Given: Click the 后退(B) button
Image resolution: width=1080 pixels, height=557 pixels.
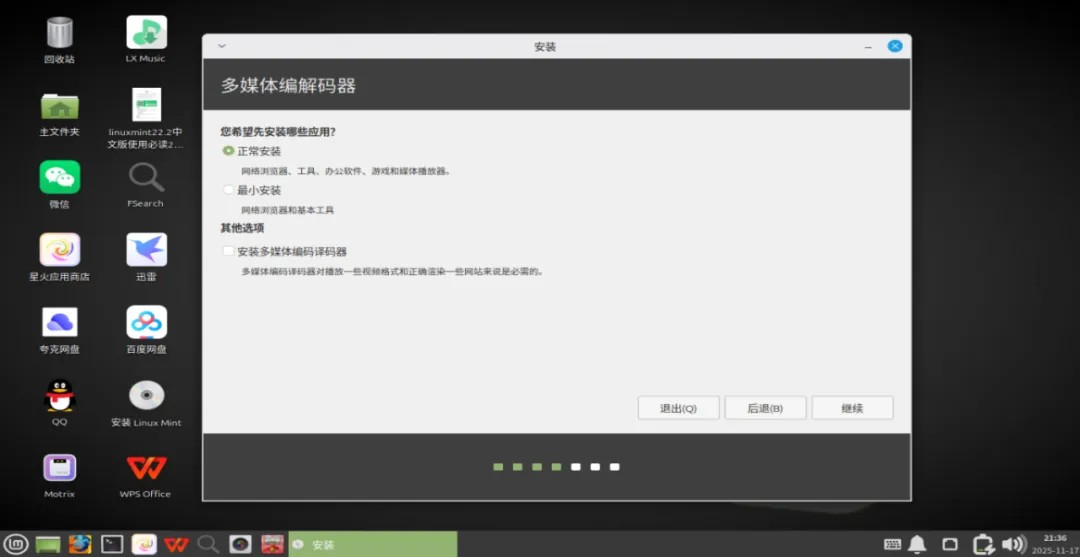Looking at the screenshot, I should tap(765, 408).
